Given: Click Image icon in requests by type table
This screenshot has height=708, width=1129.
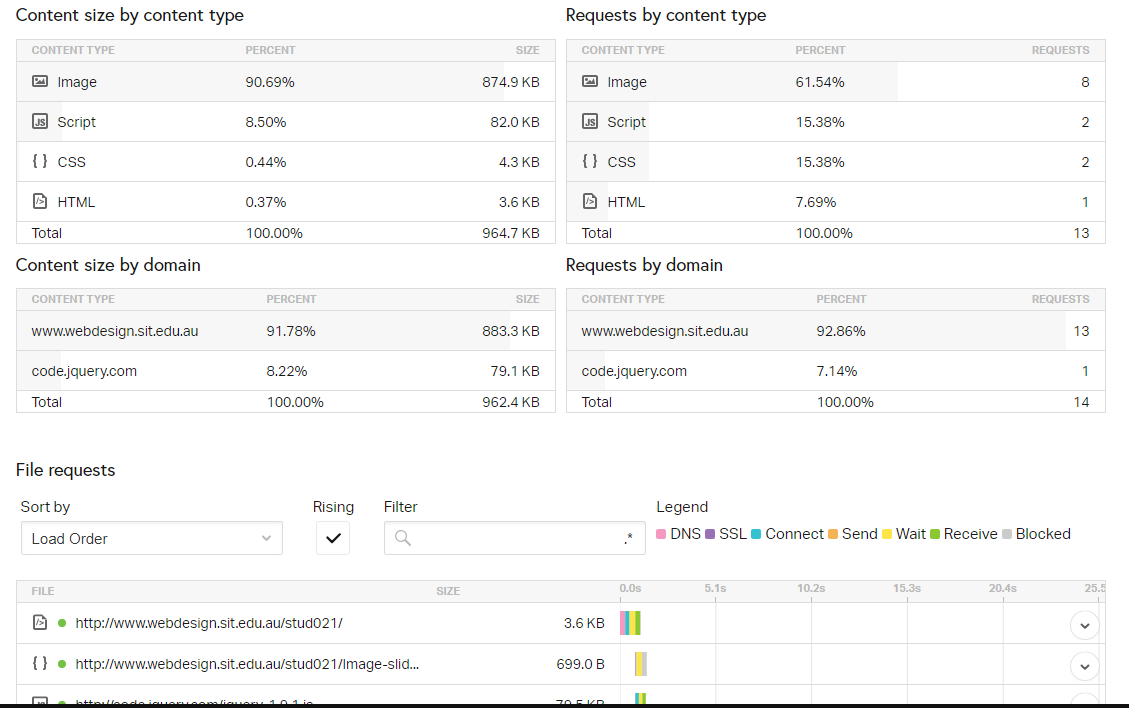Looking at the screenshot, I should [590, 82].
